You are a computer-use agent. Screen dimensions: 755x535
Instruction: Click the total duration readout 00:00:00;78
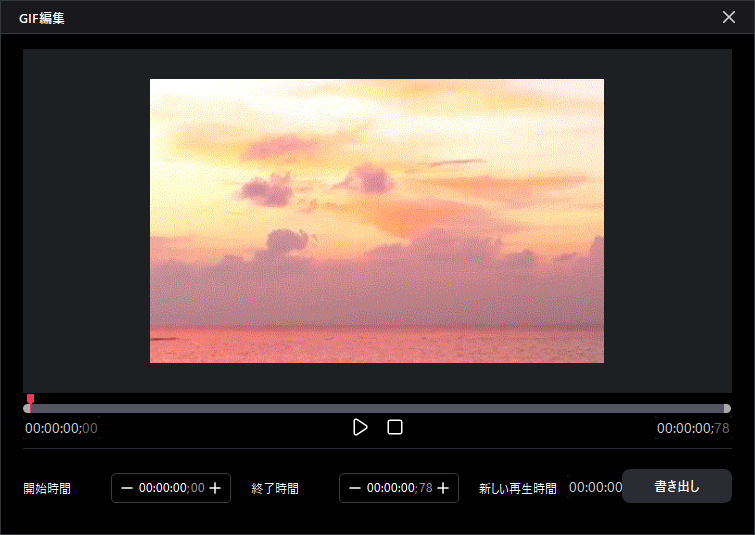click(x=692, y=428)
